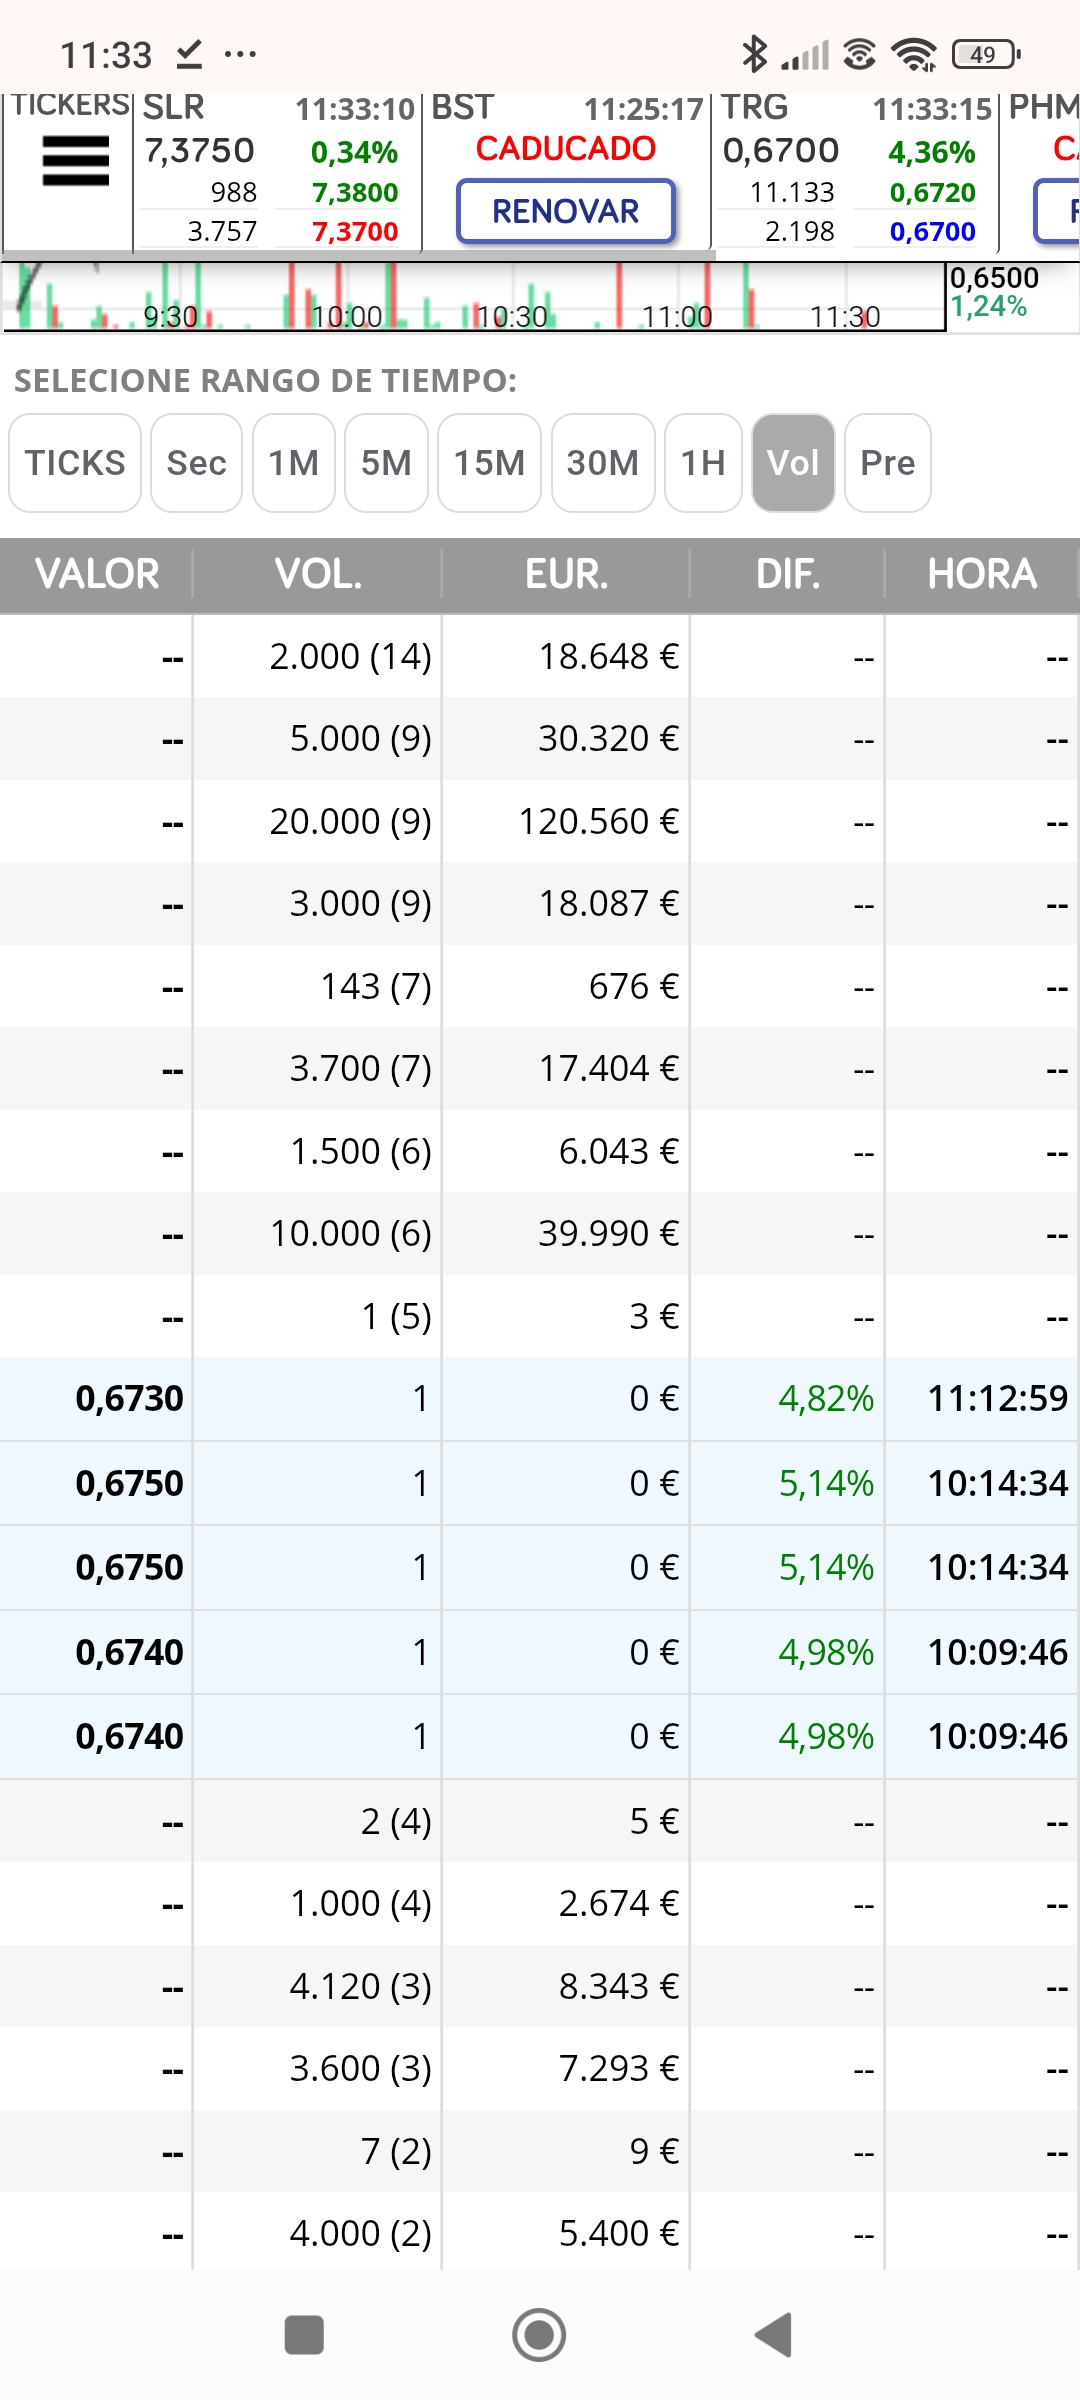
Task: Tap the Wi-Fi status icon
Action: (x=914, y=54)
